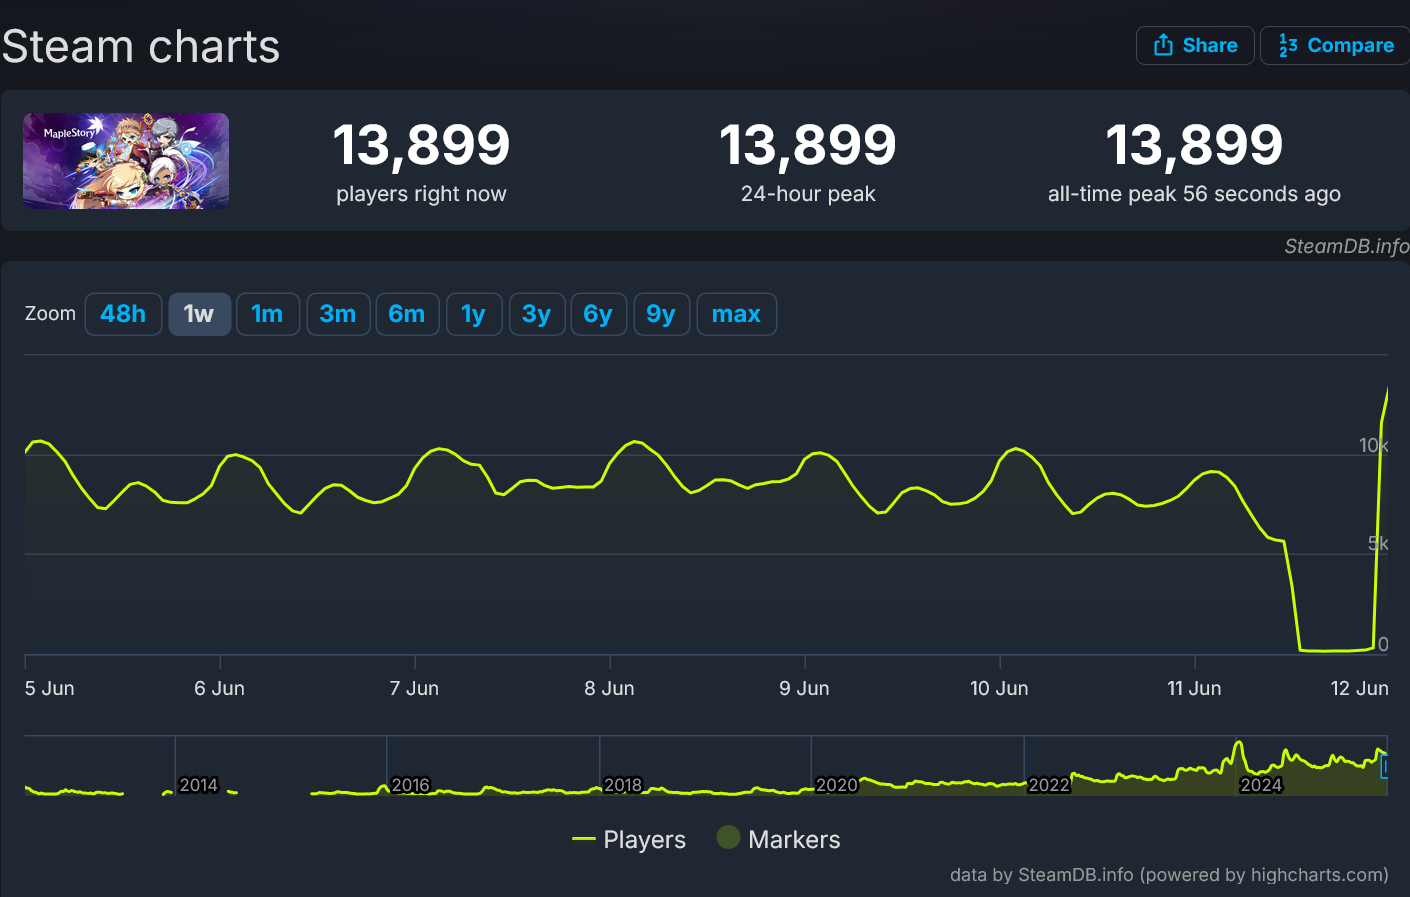The width and height of the screenshot is (1410, 897).
Task: Choose the 6y zoom range
Action: click(598, 314)
